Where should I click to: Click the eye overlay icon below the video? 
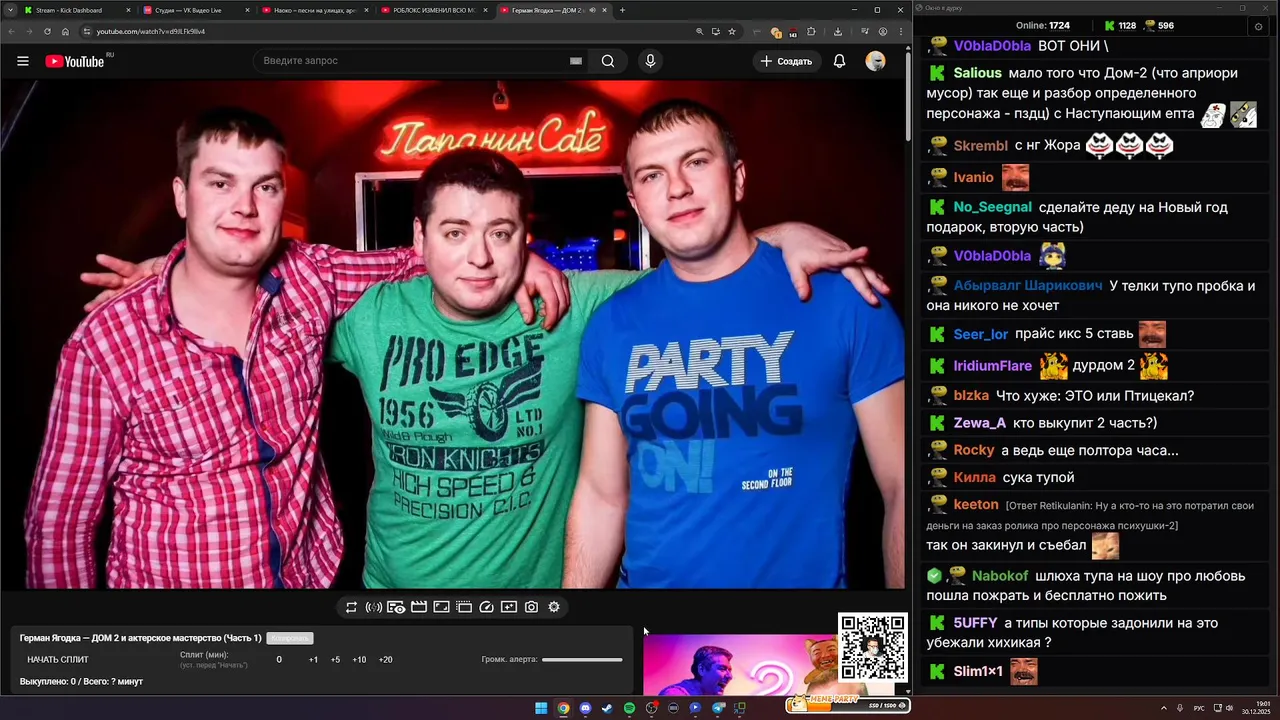[x=396, y=607]
